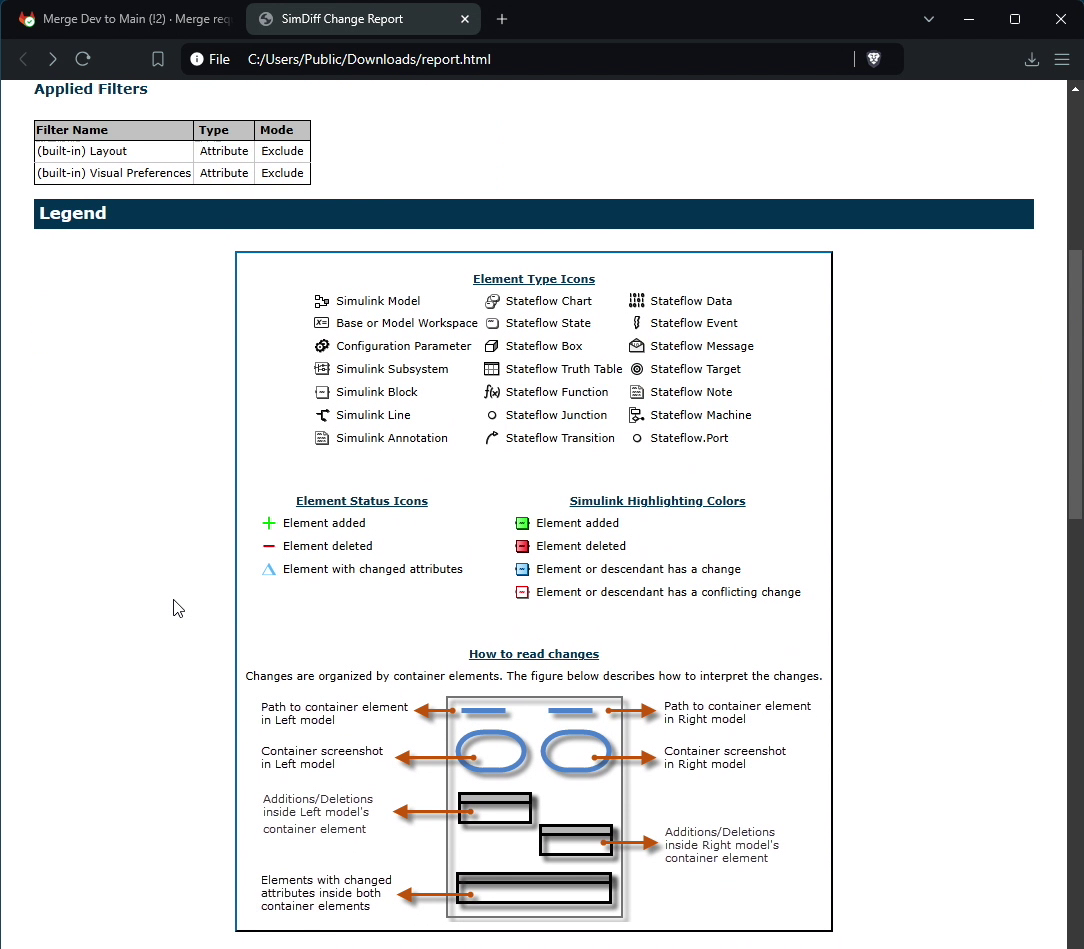The width and height of the screenshot is (1084, 949).
Task: Click the Stateflow Box icon
Action: click(492, 346)
